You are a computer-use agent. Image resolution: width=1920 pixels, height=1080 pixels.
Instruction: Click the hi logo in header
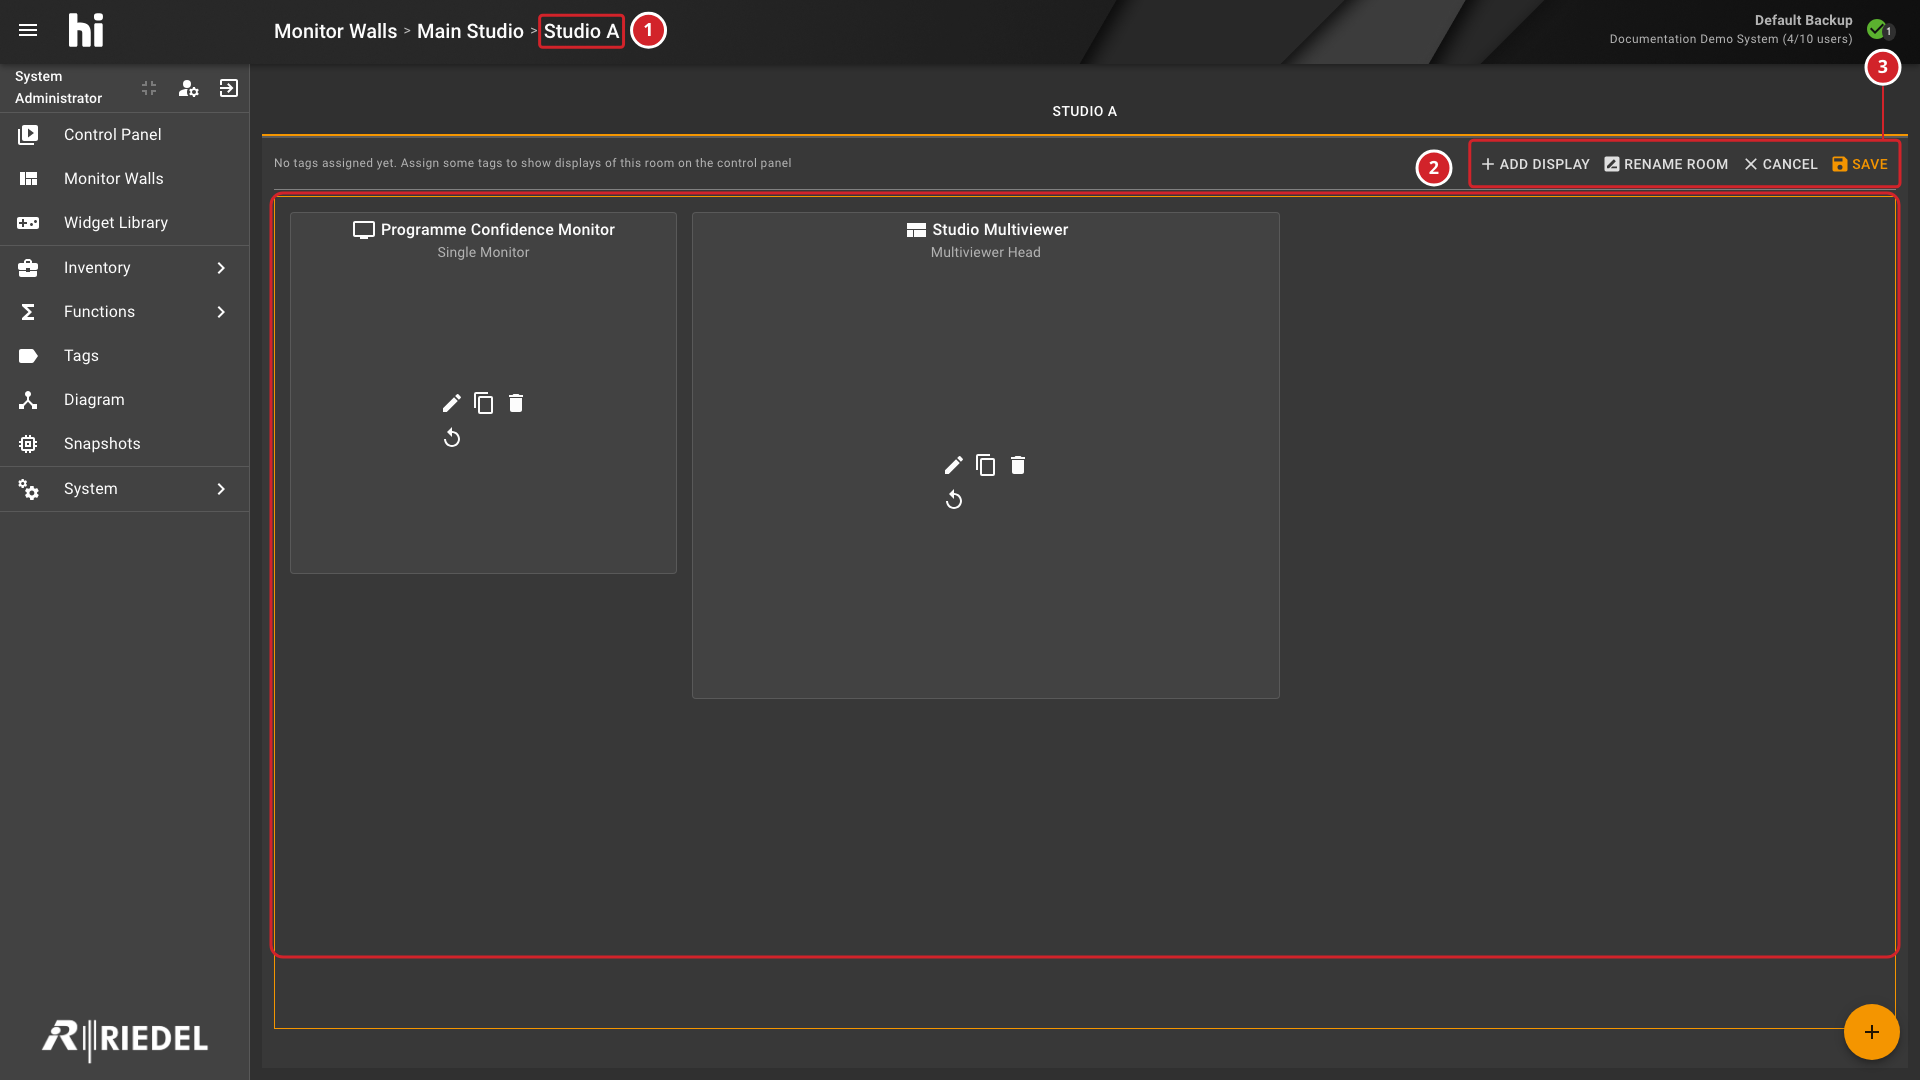click(86, 31)
